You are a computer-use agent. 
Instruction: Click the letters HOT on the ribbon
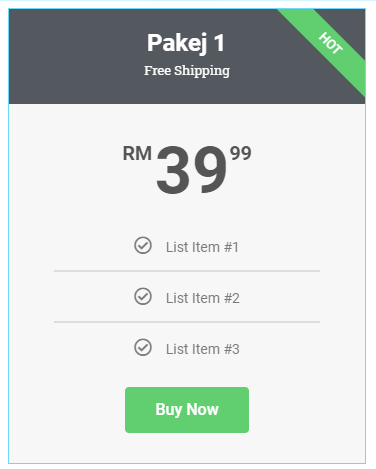tap(330, 43)
